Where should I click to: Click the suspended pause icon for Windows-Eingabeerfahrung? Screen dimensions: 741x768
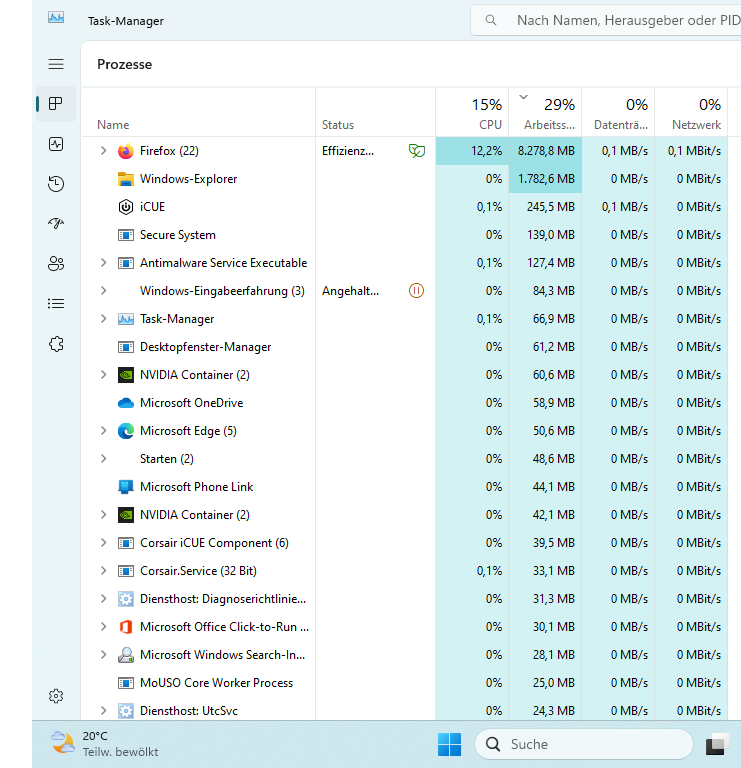click(x=416, y=291)
